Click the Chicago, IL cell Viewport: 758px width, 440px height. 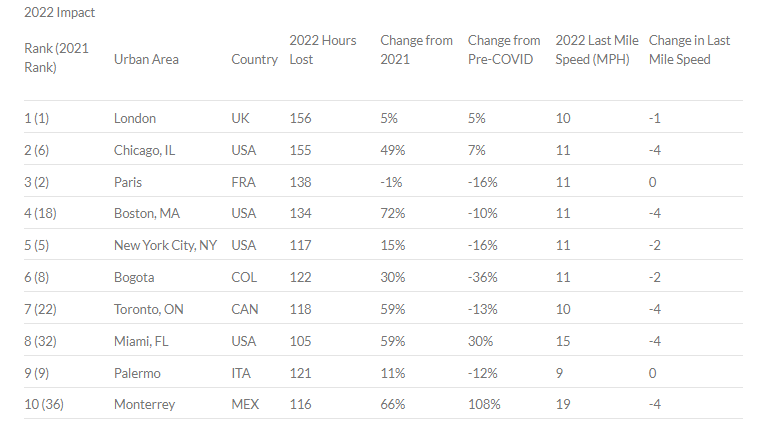145,150
